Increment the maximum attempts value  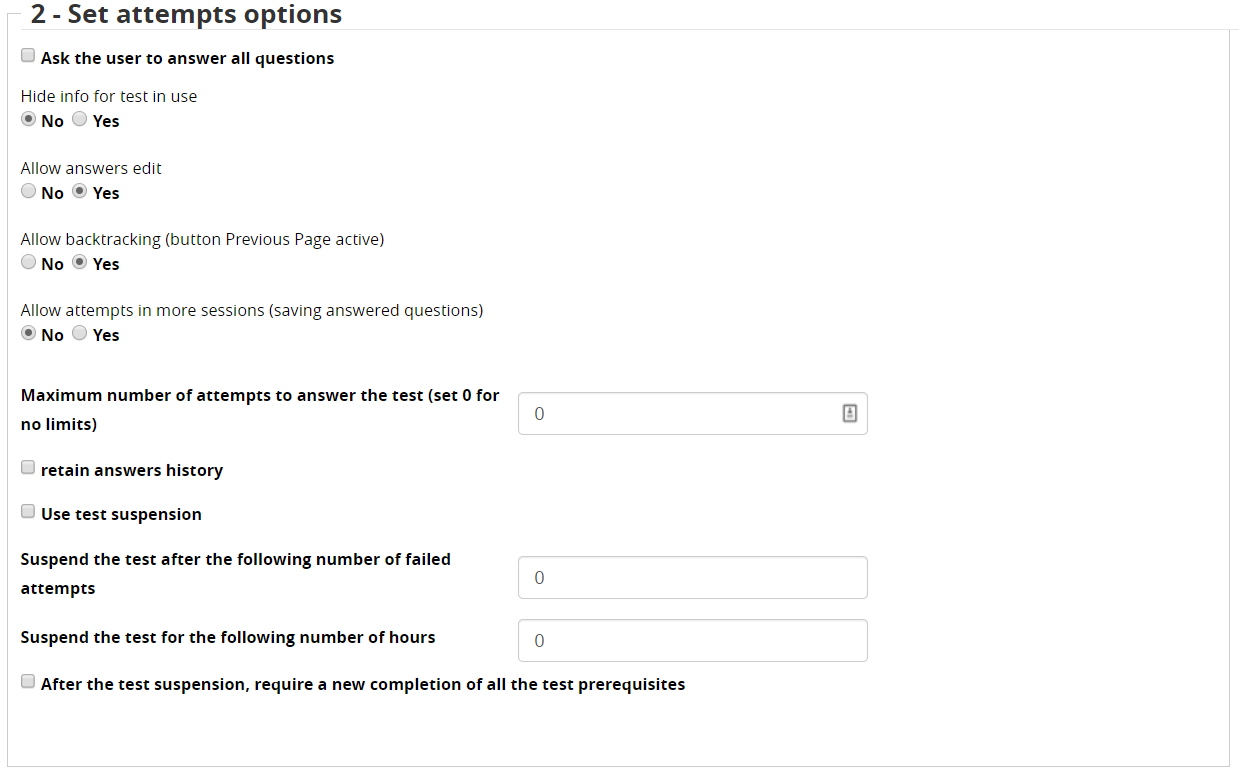(x=849, y=409)
